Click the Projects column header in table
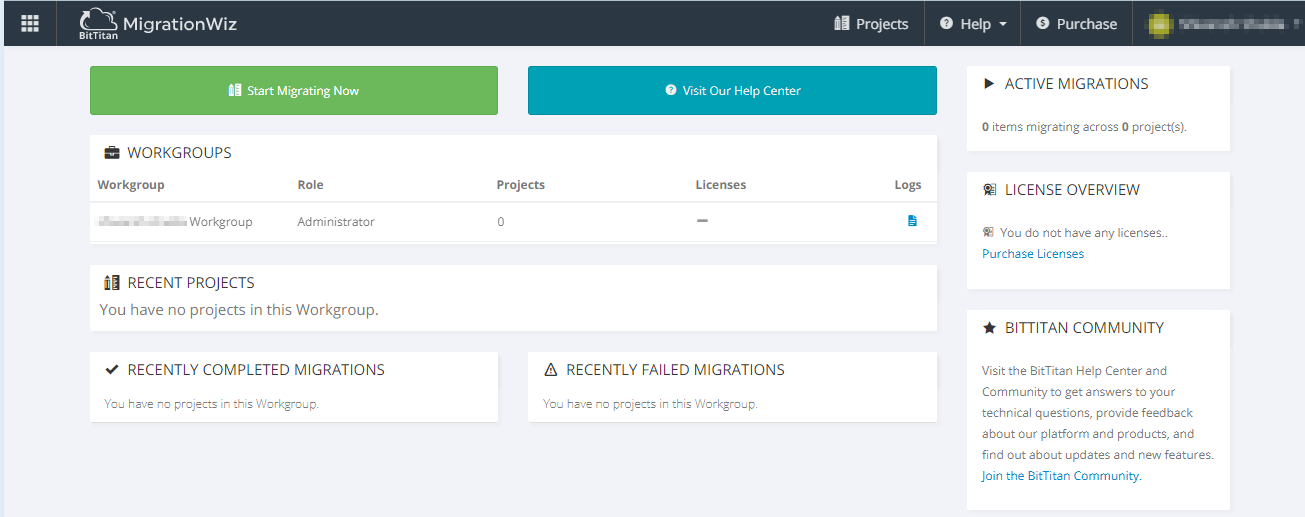This screenshot has height=517, width=1305. [x=521, y=185]
